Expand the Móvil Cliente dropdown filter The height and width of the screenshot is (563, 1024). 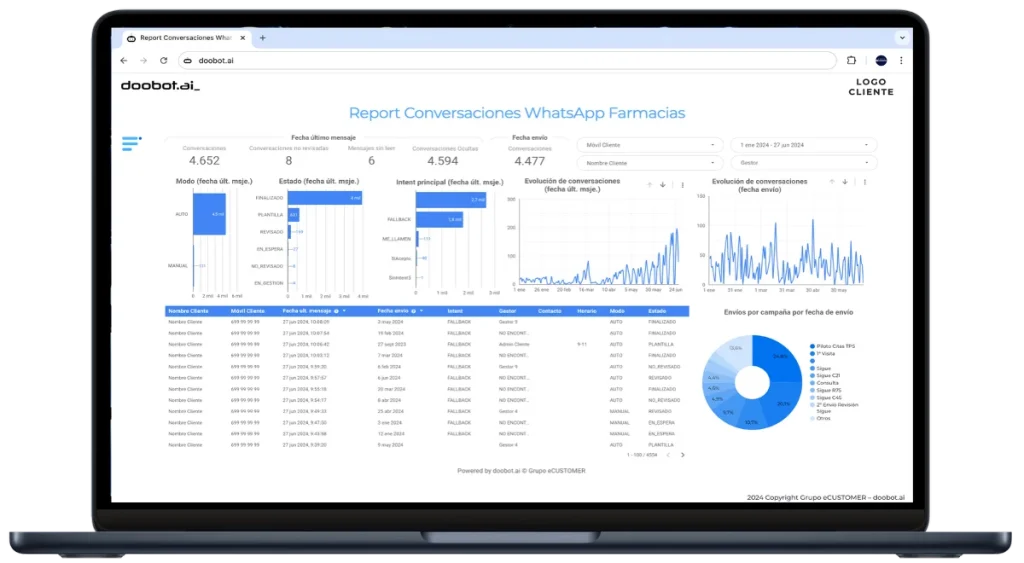[x=649, y=145]
